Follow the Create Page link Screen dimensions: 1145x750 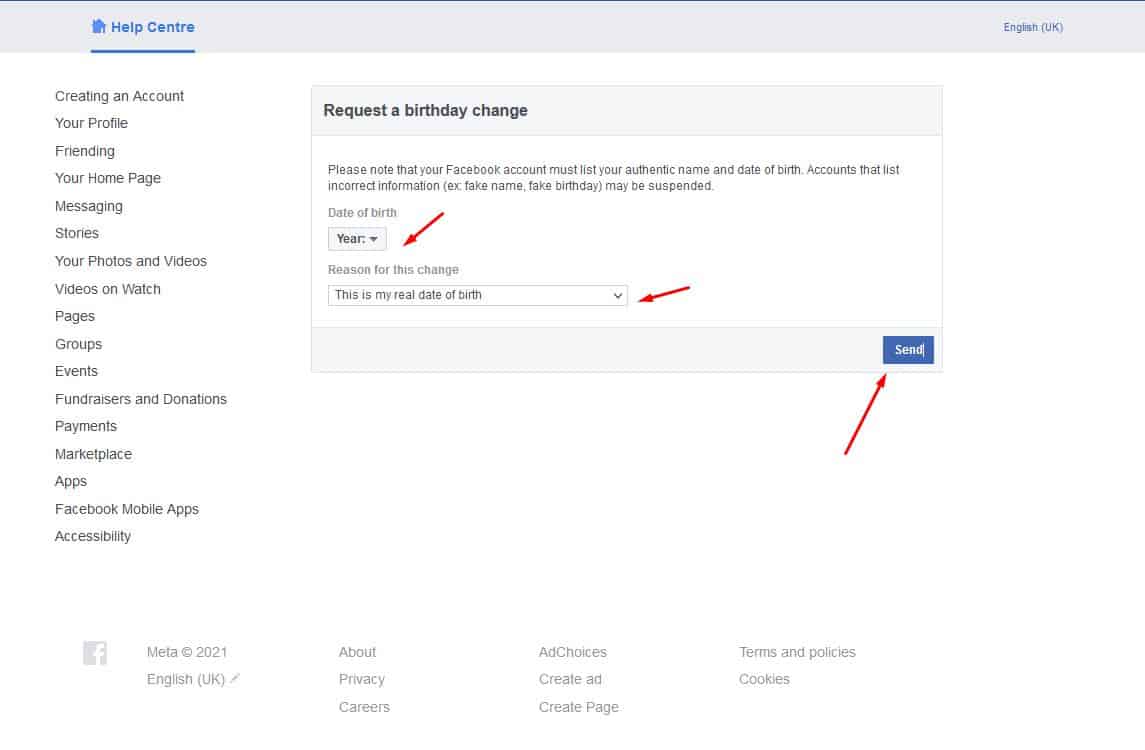click(578, 707)
